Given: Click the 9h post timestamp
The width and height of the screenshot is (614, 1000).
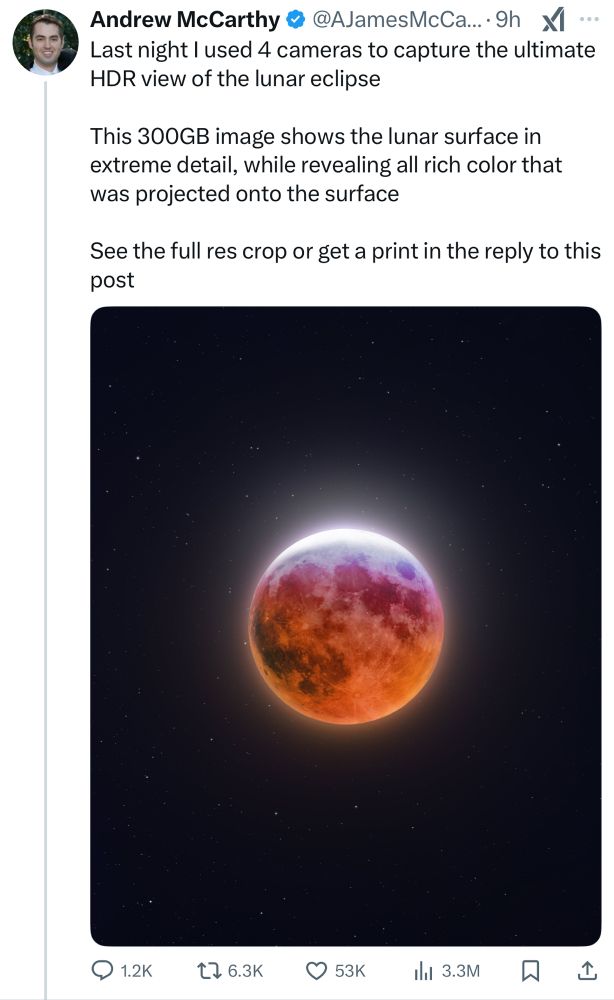Looking at the screenshot, I should 508,20.
